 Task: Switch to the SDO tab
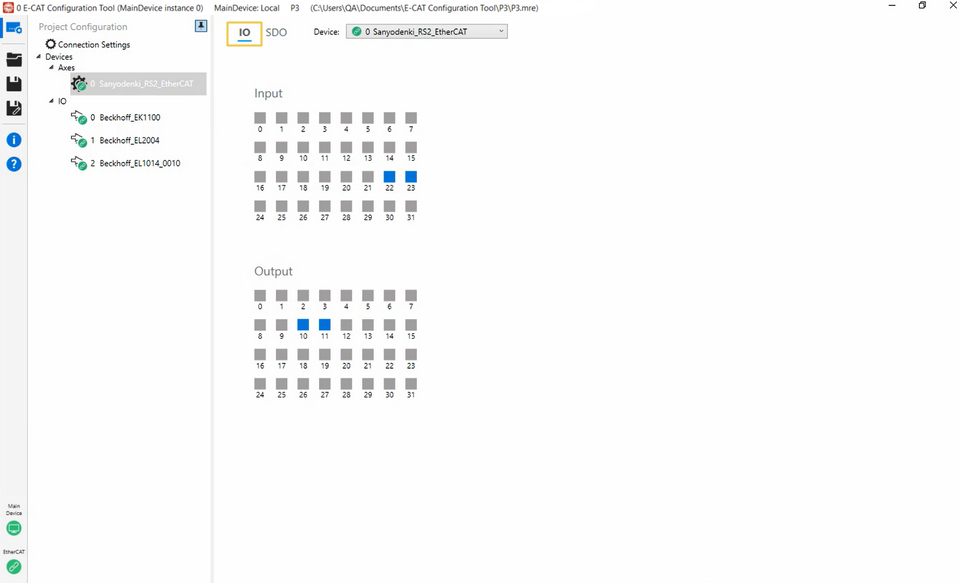click(x=276, y=33)
